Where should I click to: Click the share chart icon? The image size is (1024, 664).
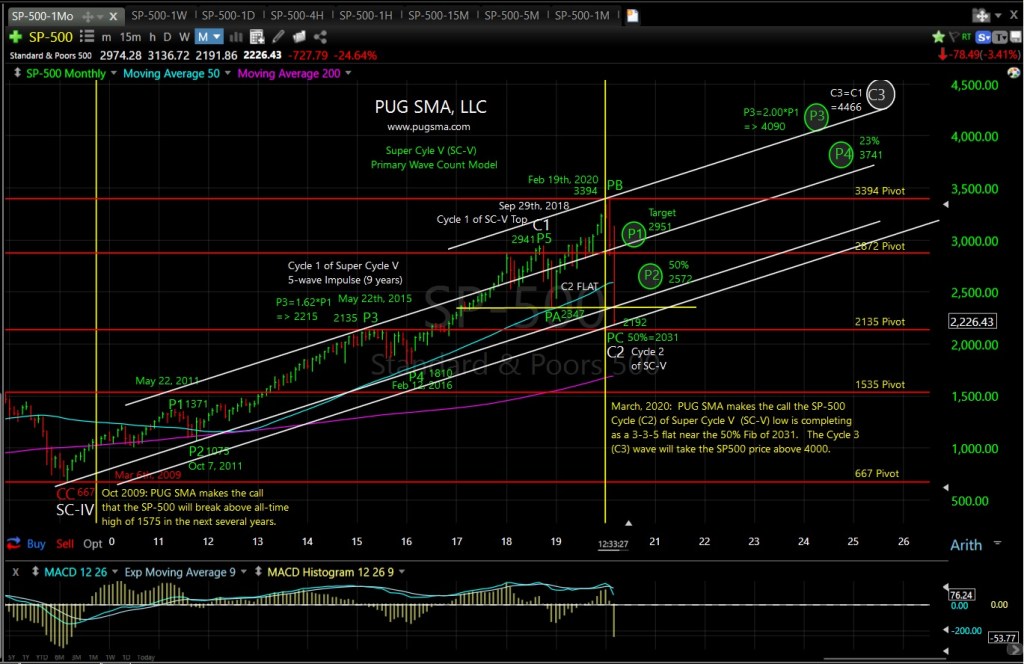pyautogui.click(x=320, y=37)
